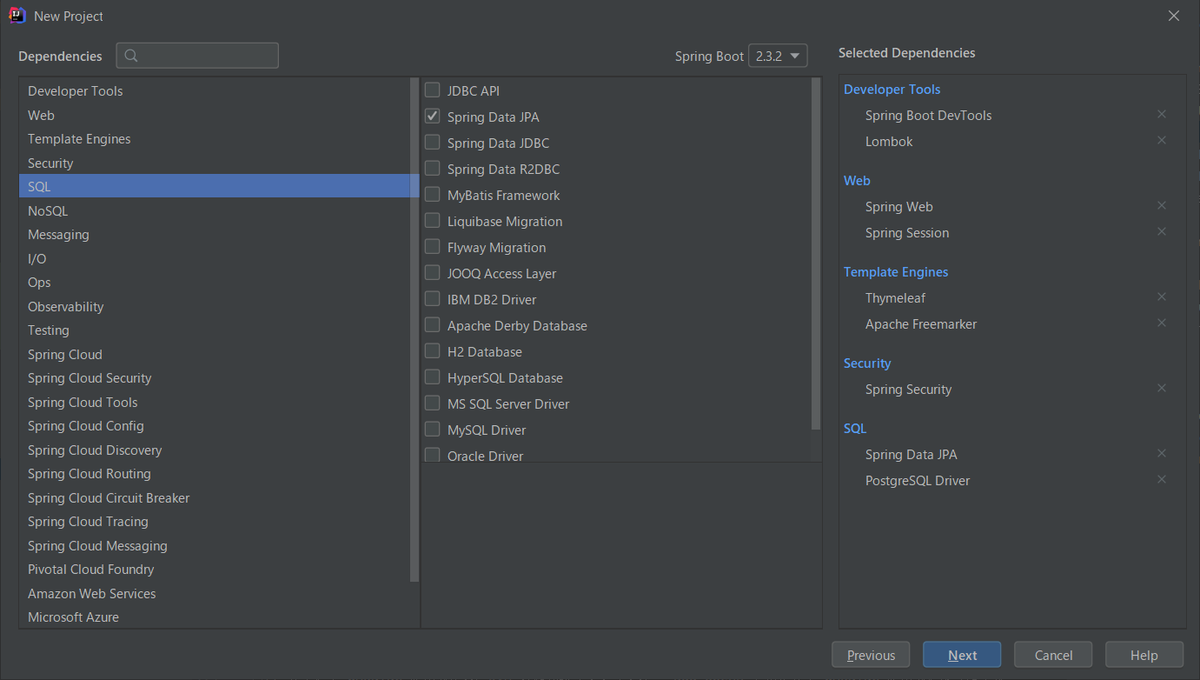Remove Thymeleaf from selected dependencies
Image resolution: width=1200 pixels, height=680 pixels.
pos(1161,297)
